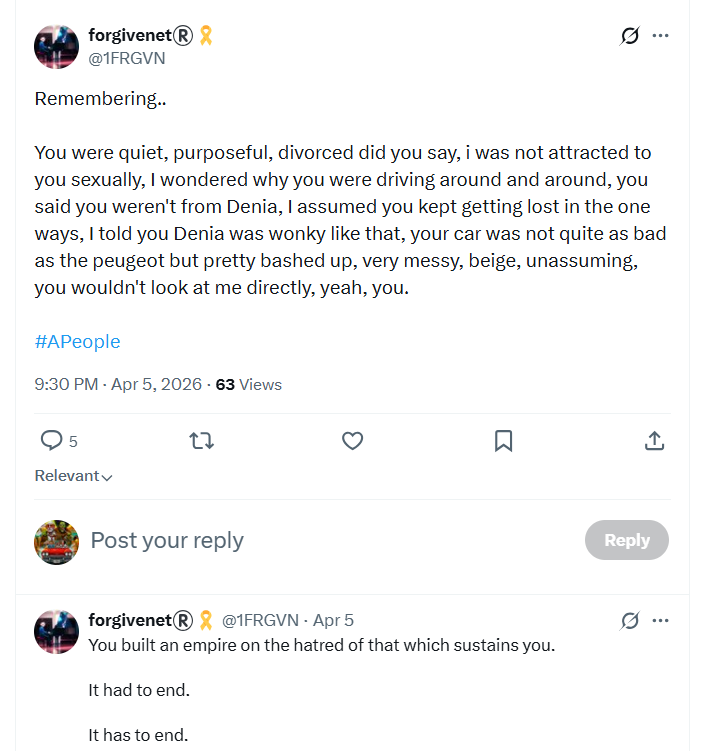The width and height of the screenshot is (711, 751).
Task: Open the more options menu on the main post
Action: [660, 35]
